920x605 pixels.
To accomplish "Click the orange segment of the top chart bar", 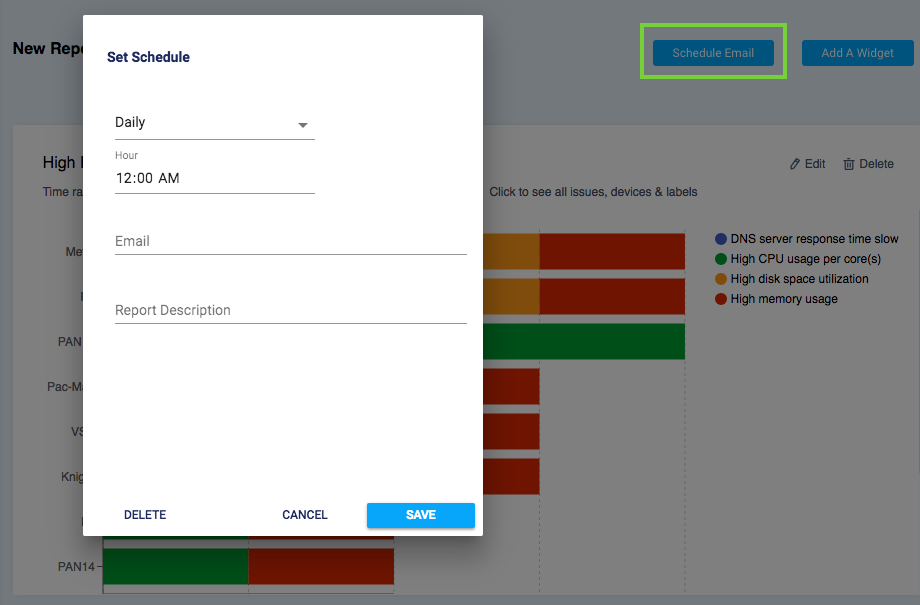I will pyautogui.click(x=511, y=252).
